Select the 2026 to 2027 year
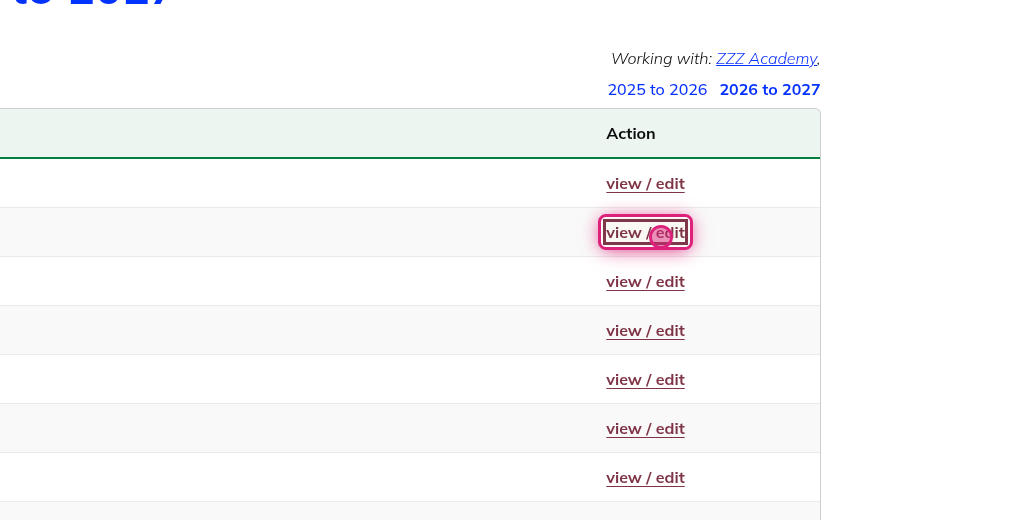This screenshot has height=520, width=1024. point(769,89)
